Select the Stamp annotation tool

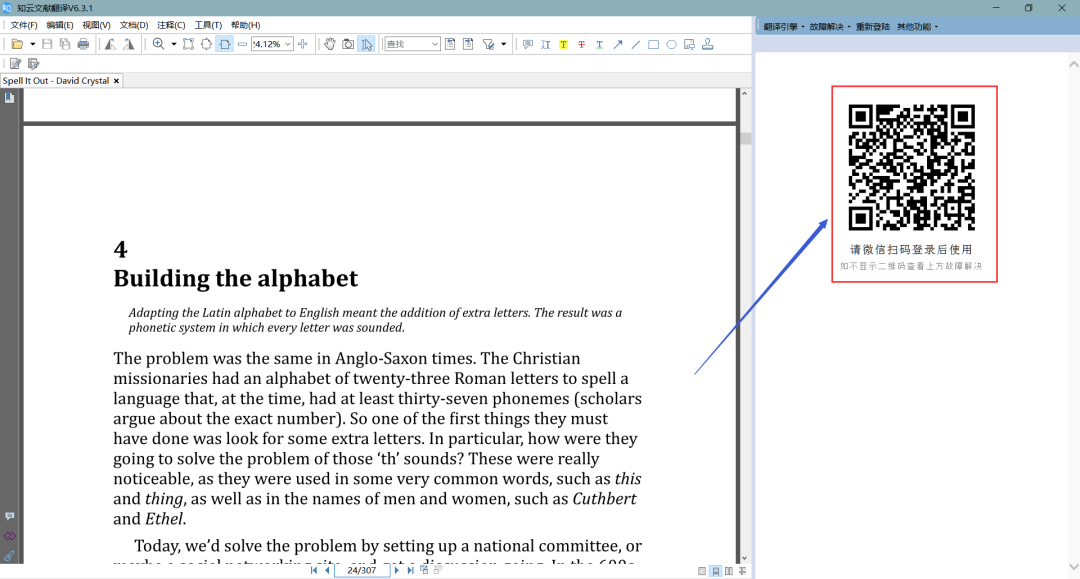(708, 44)
